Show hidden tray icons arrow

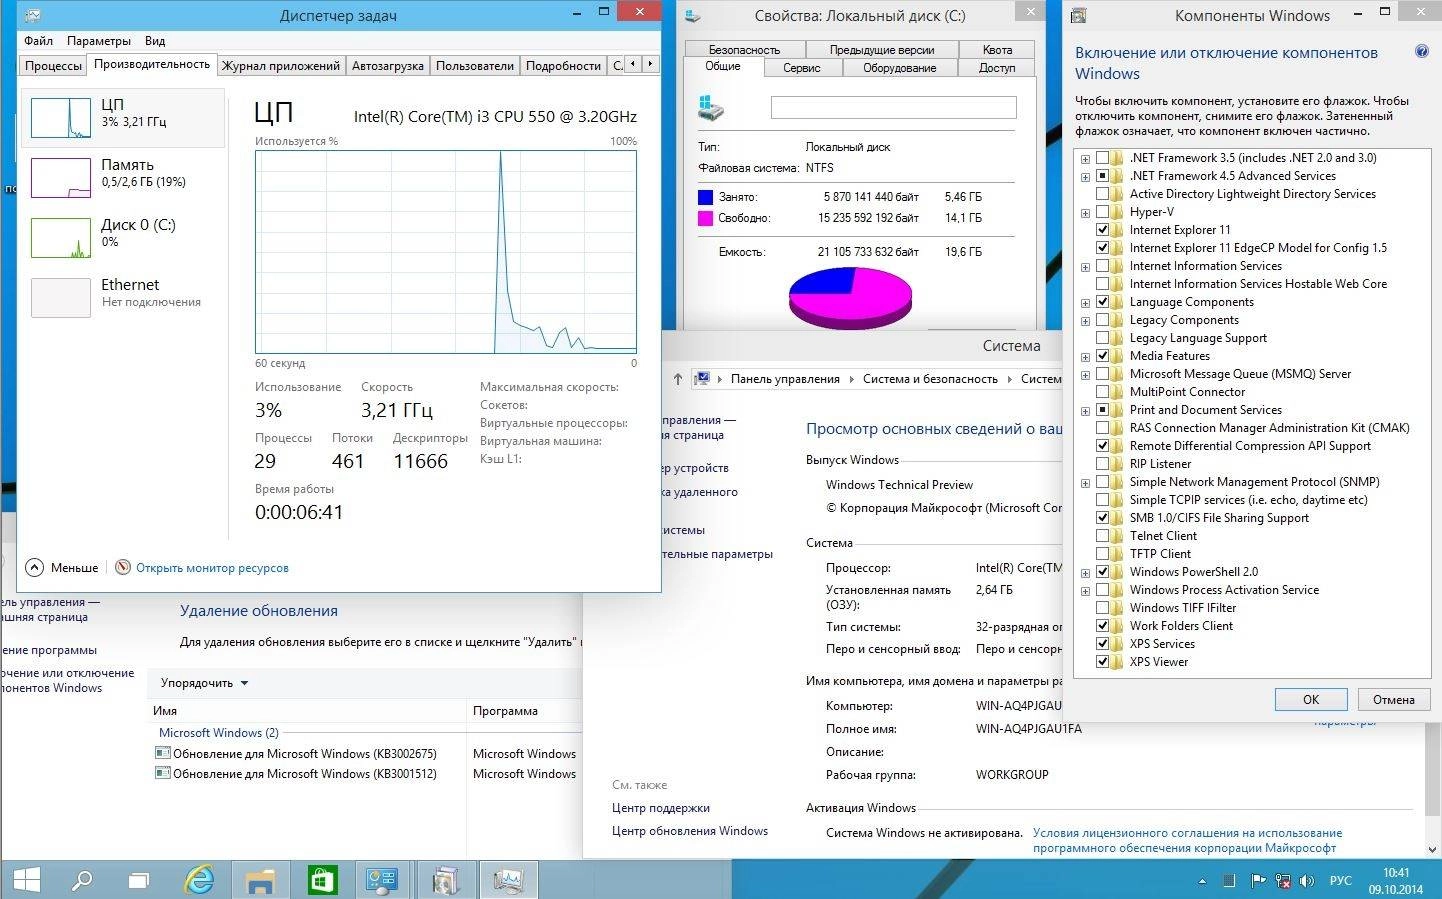(1202, 882)
